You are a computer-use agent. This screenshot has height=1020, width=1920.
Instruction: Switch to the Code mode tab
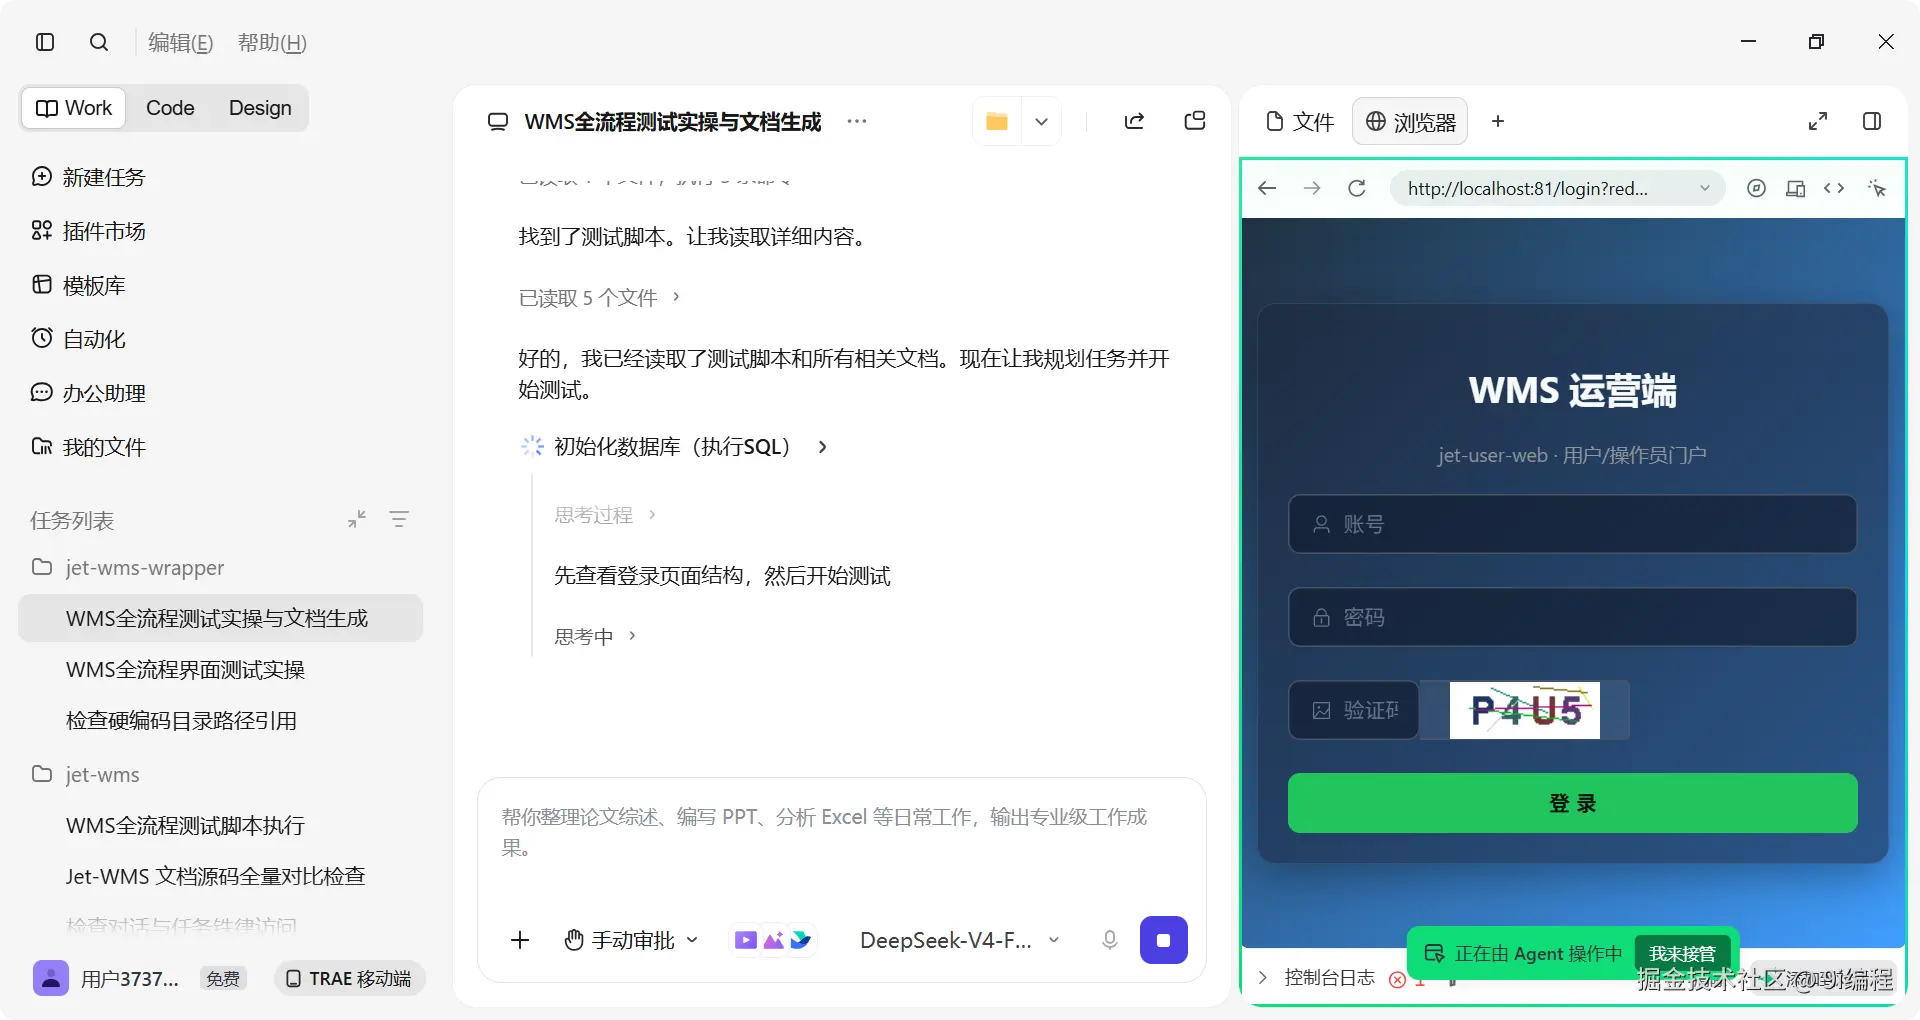click(x=170, y=108)
